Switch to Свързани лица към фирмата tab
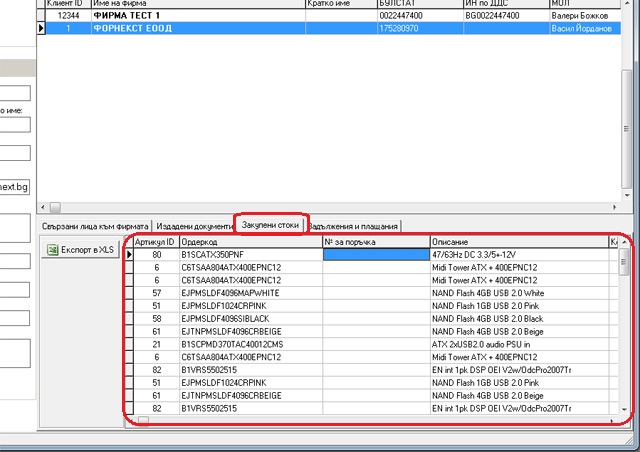Viewport: 640px width, 452px height. point(95,226)
